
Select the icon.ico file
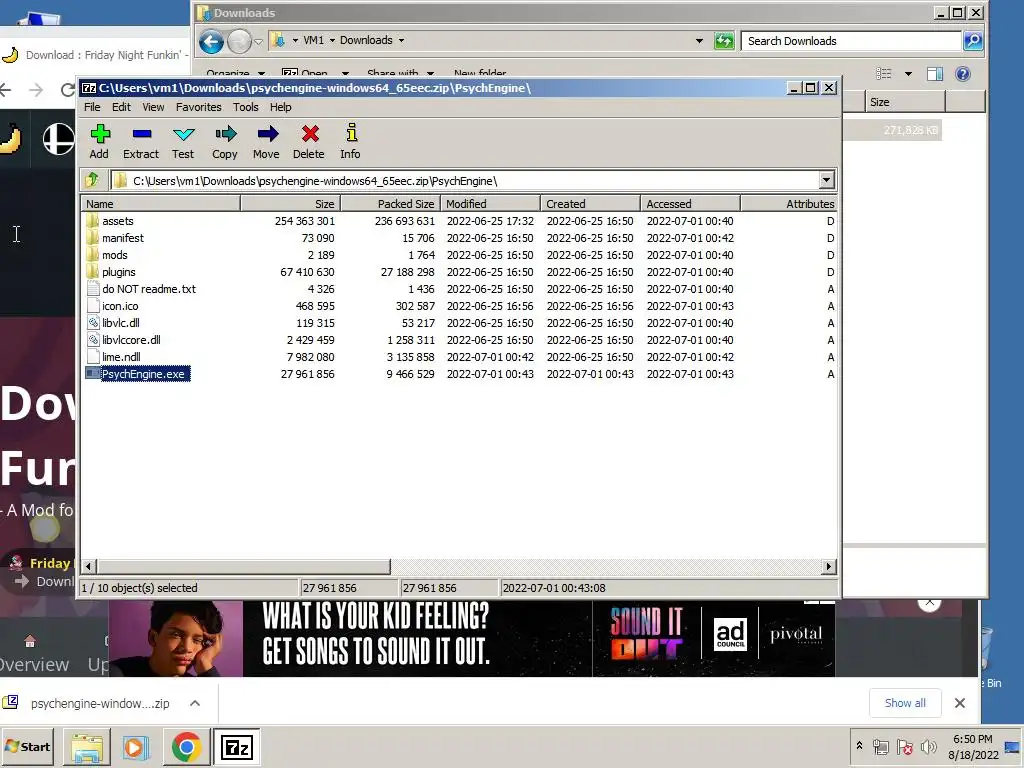coord(120,306)
